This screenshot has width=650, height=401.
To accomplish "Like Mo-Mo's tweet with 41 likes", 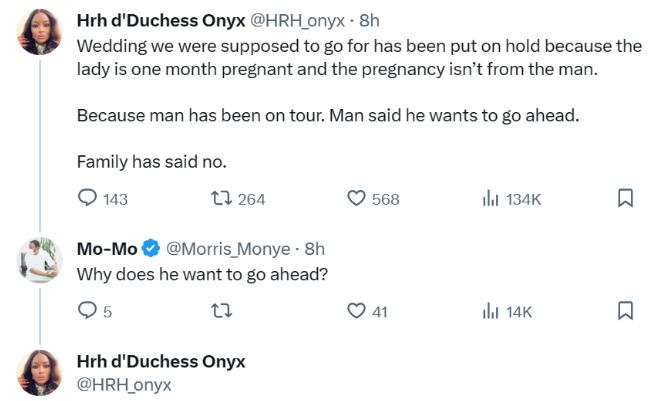I will (356, 311).
